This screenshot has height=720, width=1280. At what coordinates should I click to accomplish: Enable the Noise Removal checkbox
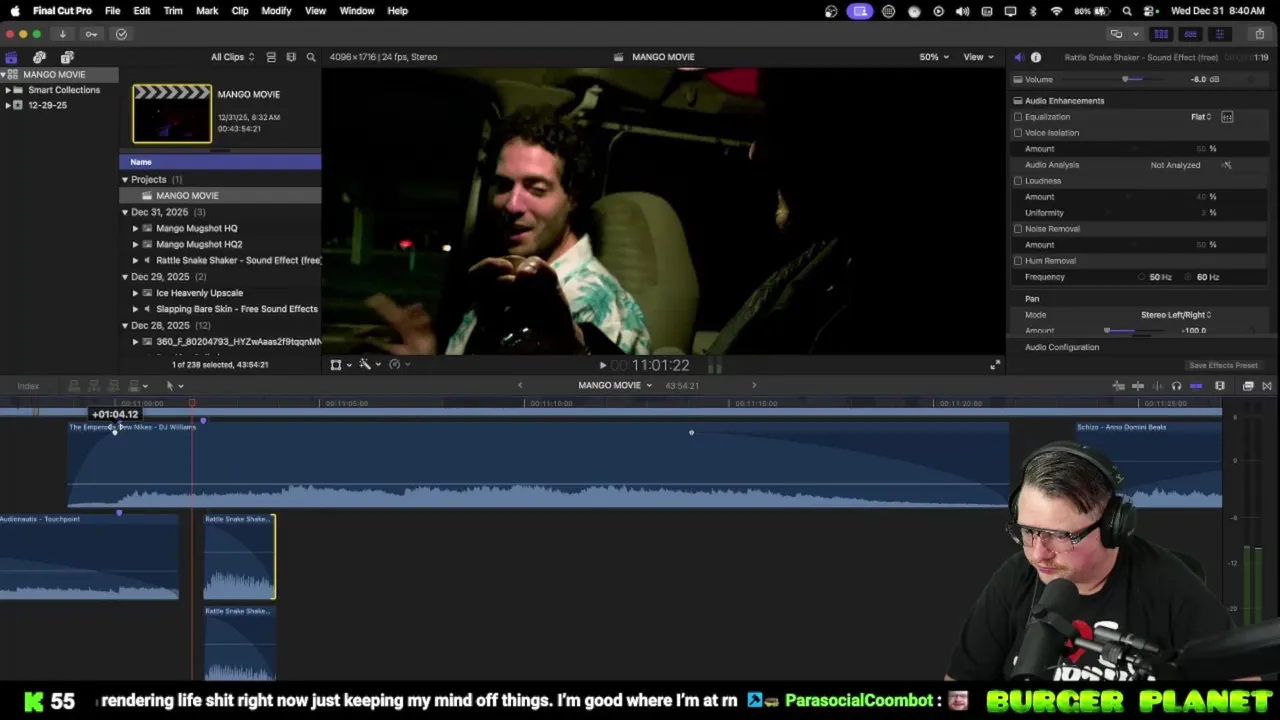[x=1018, y=229]
